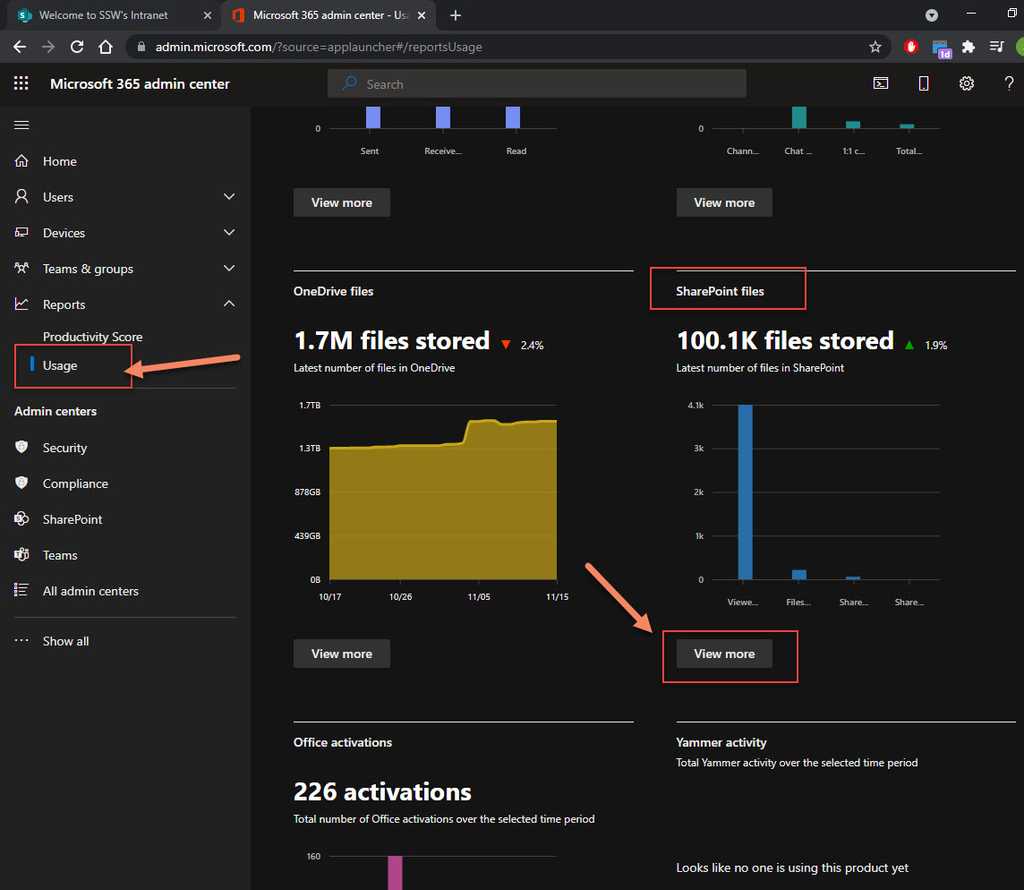Click the app launcher grid icon
Image resolution: width=1024 pixels, height=890 pixels.
click(20, 83)
